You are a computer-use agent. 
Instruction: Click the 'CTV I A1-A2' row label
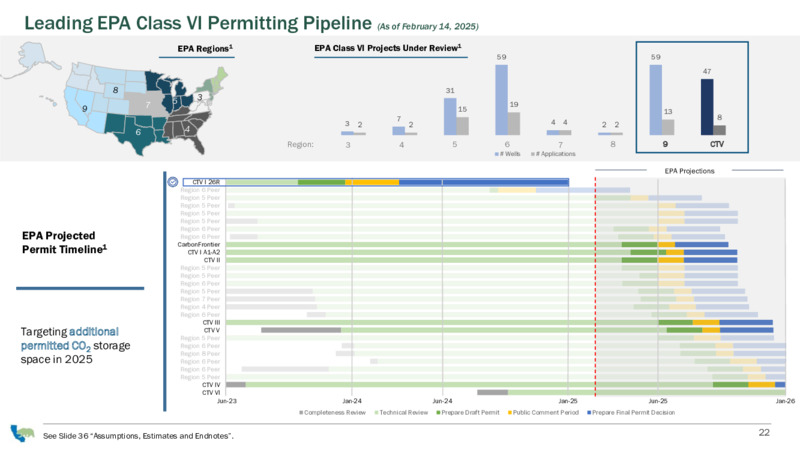pyautogui.click(x=204, y=252)
